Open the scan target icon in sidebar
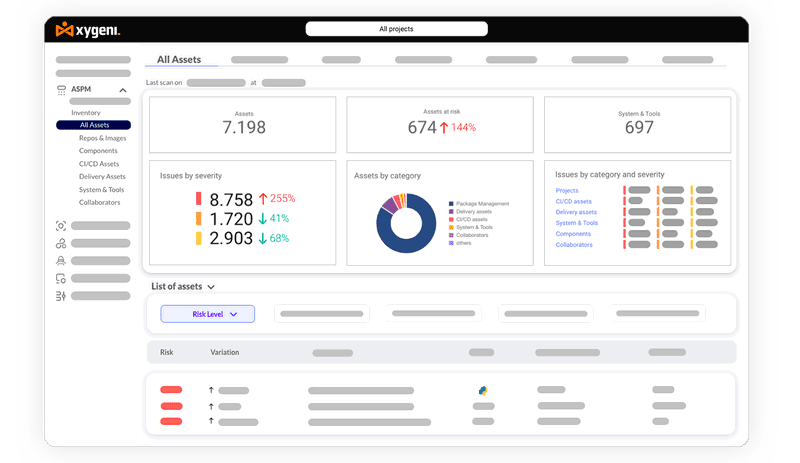Screen dimensions: 800x463 pyautogui.click(x=61, y=226)
